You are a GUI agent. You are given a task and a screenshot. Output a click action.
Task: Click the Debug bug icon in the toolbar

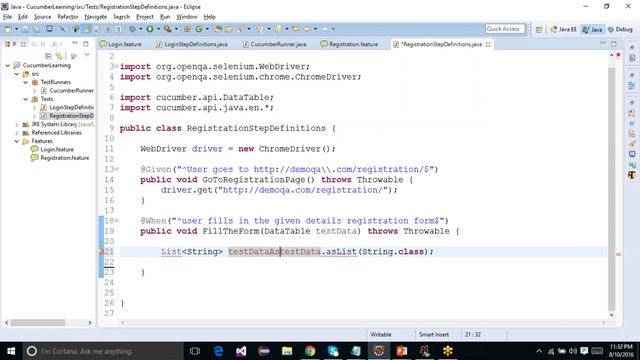(132, 29)
